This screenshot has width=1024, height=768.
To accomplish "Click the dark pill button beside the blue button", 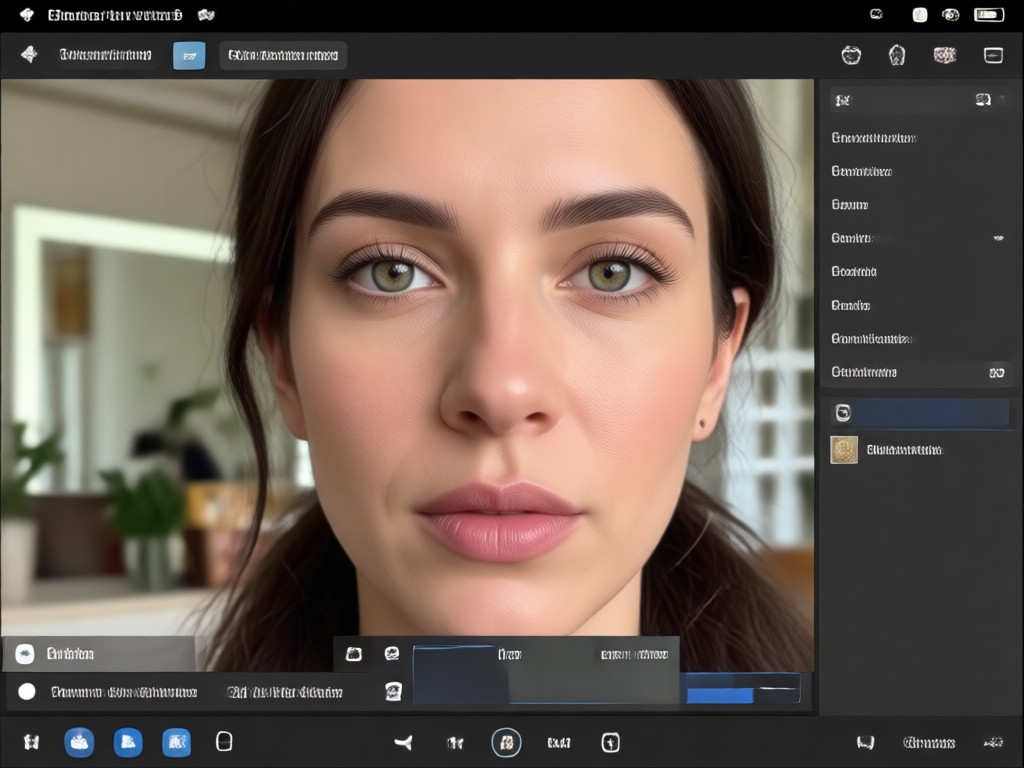I will coord(283,56).
